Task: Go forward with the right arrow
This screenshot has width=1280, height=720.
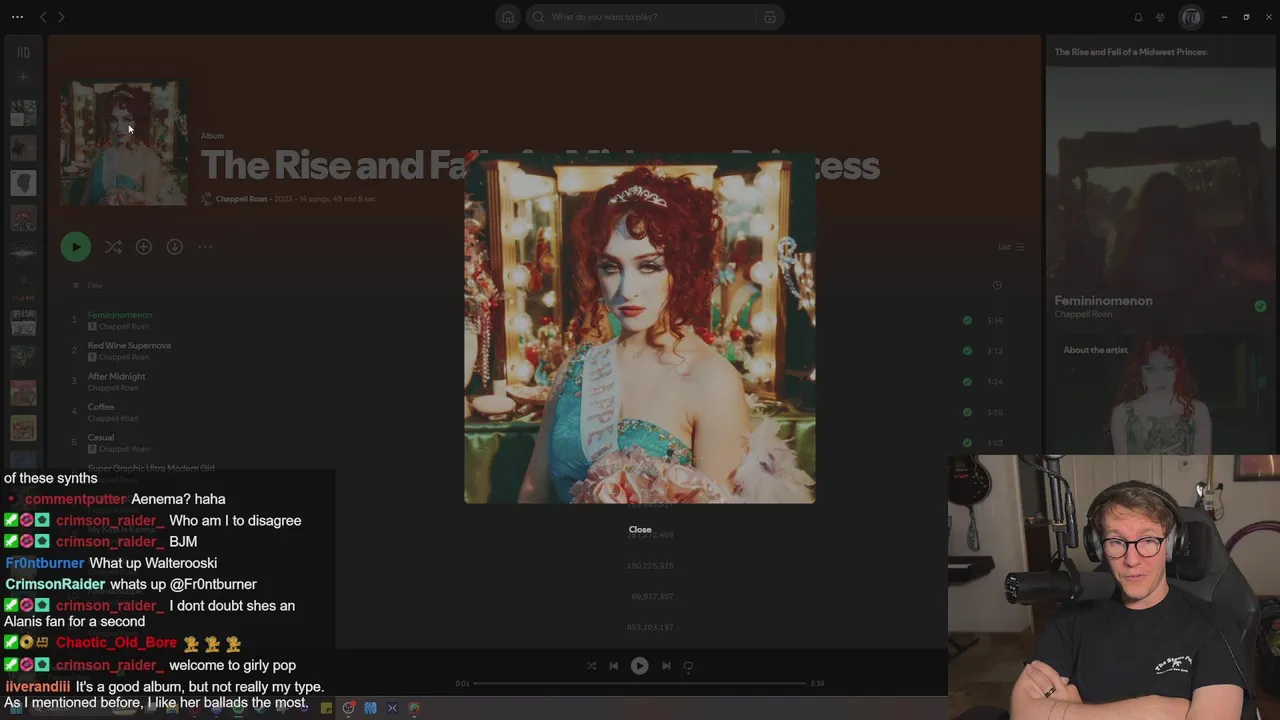Action: coord(61,17)
